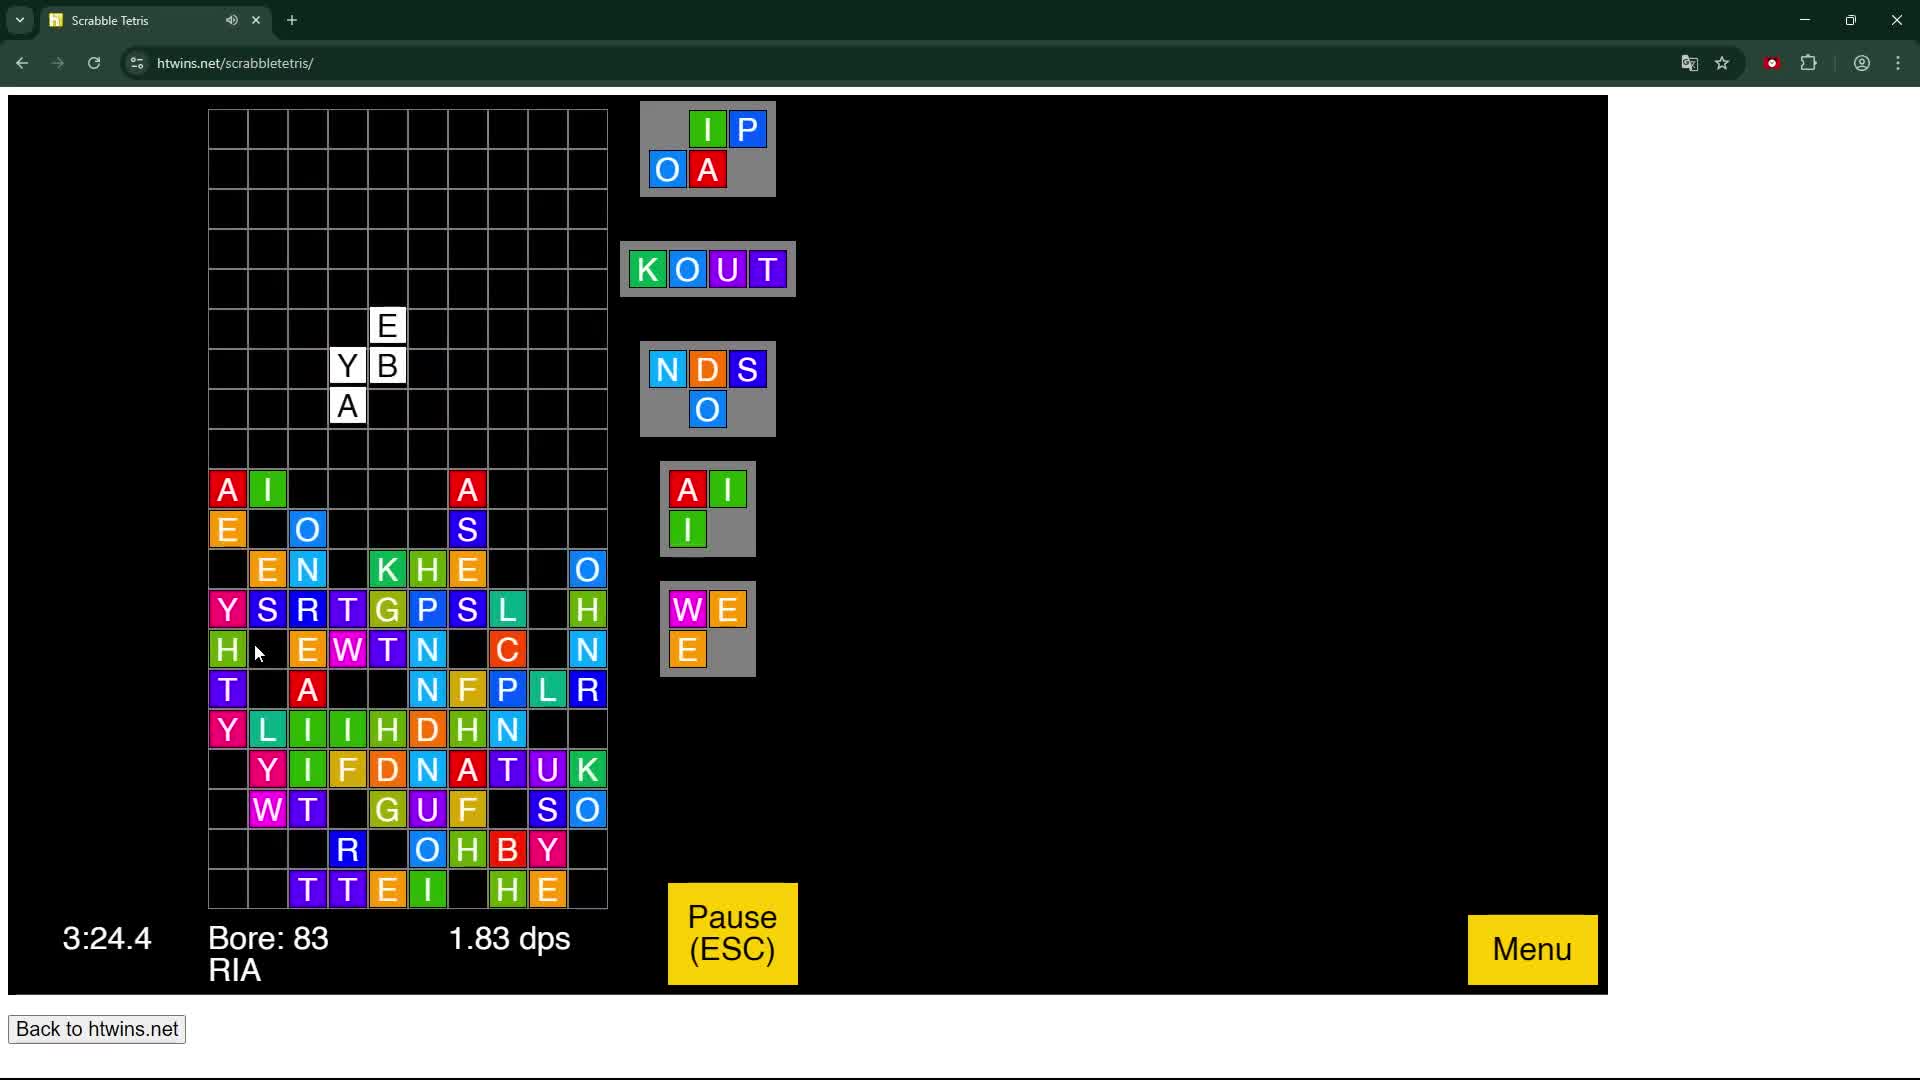Image resolution: width=1920 pixels, height=1080 pixels.
Task: Click the Google Translate icon in address bar
Action: (1690, 62)
